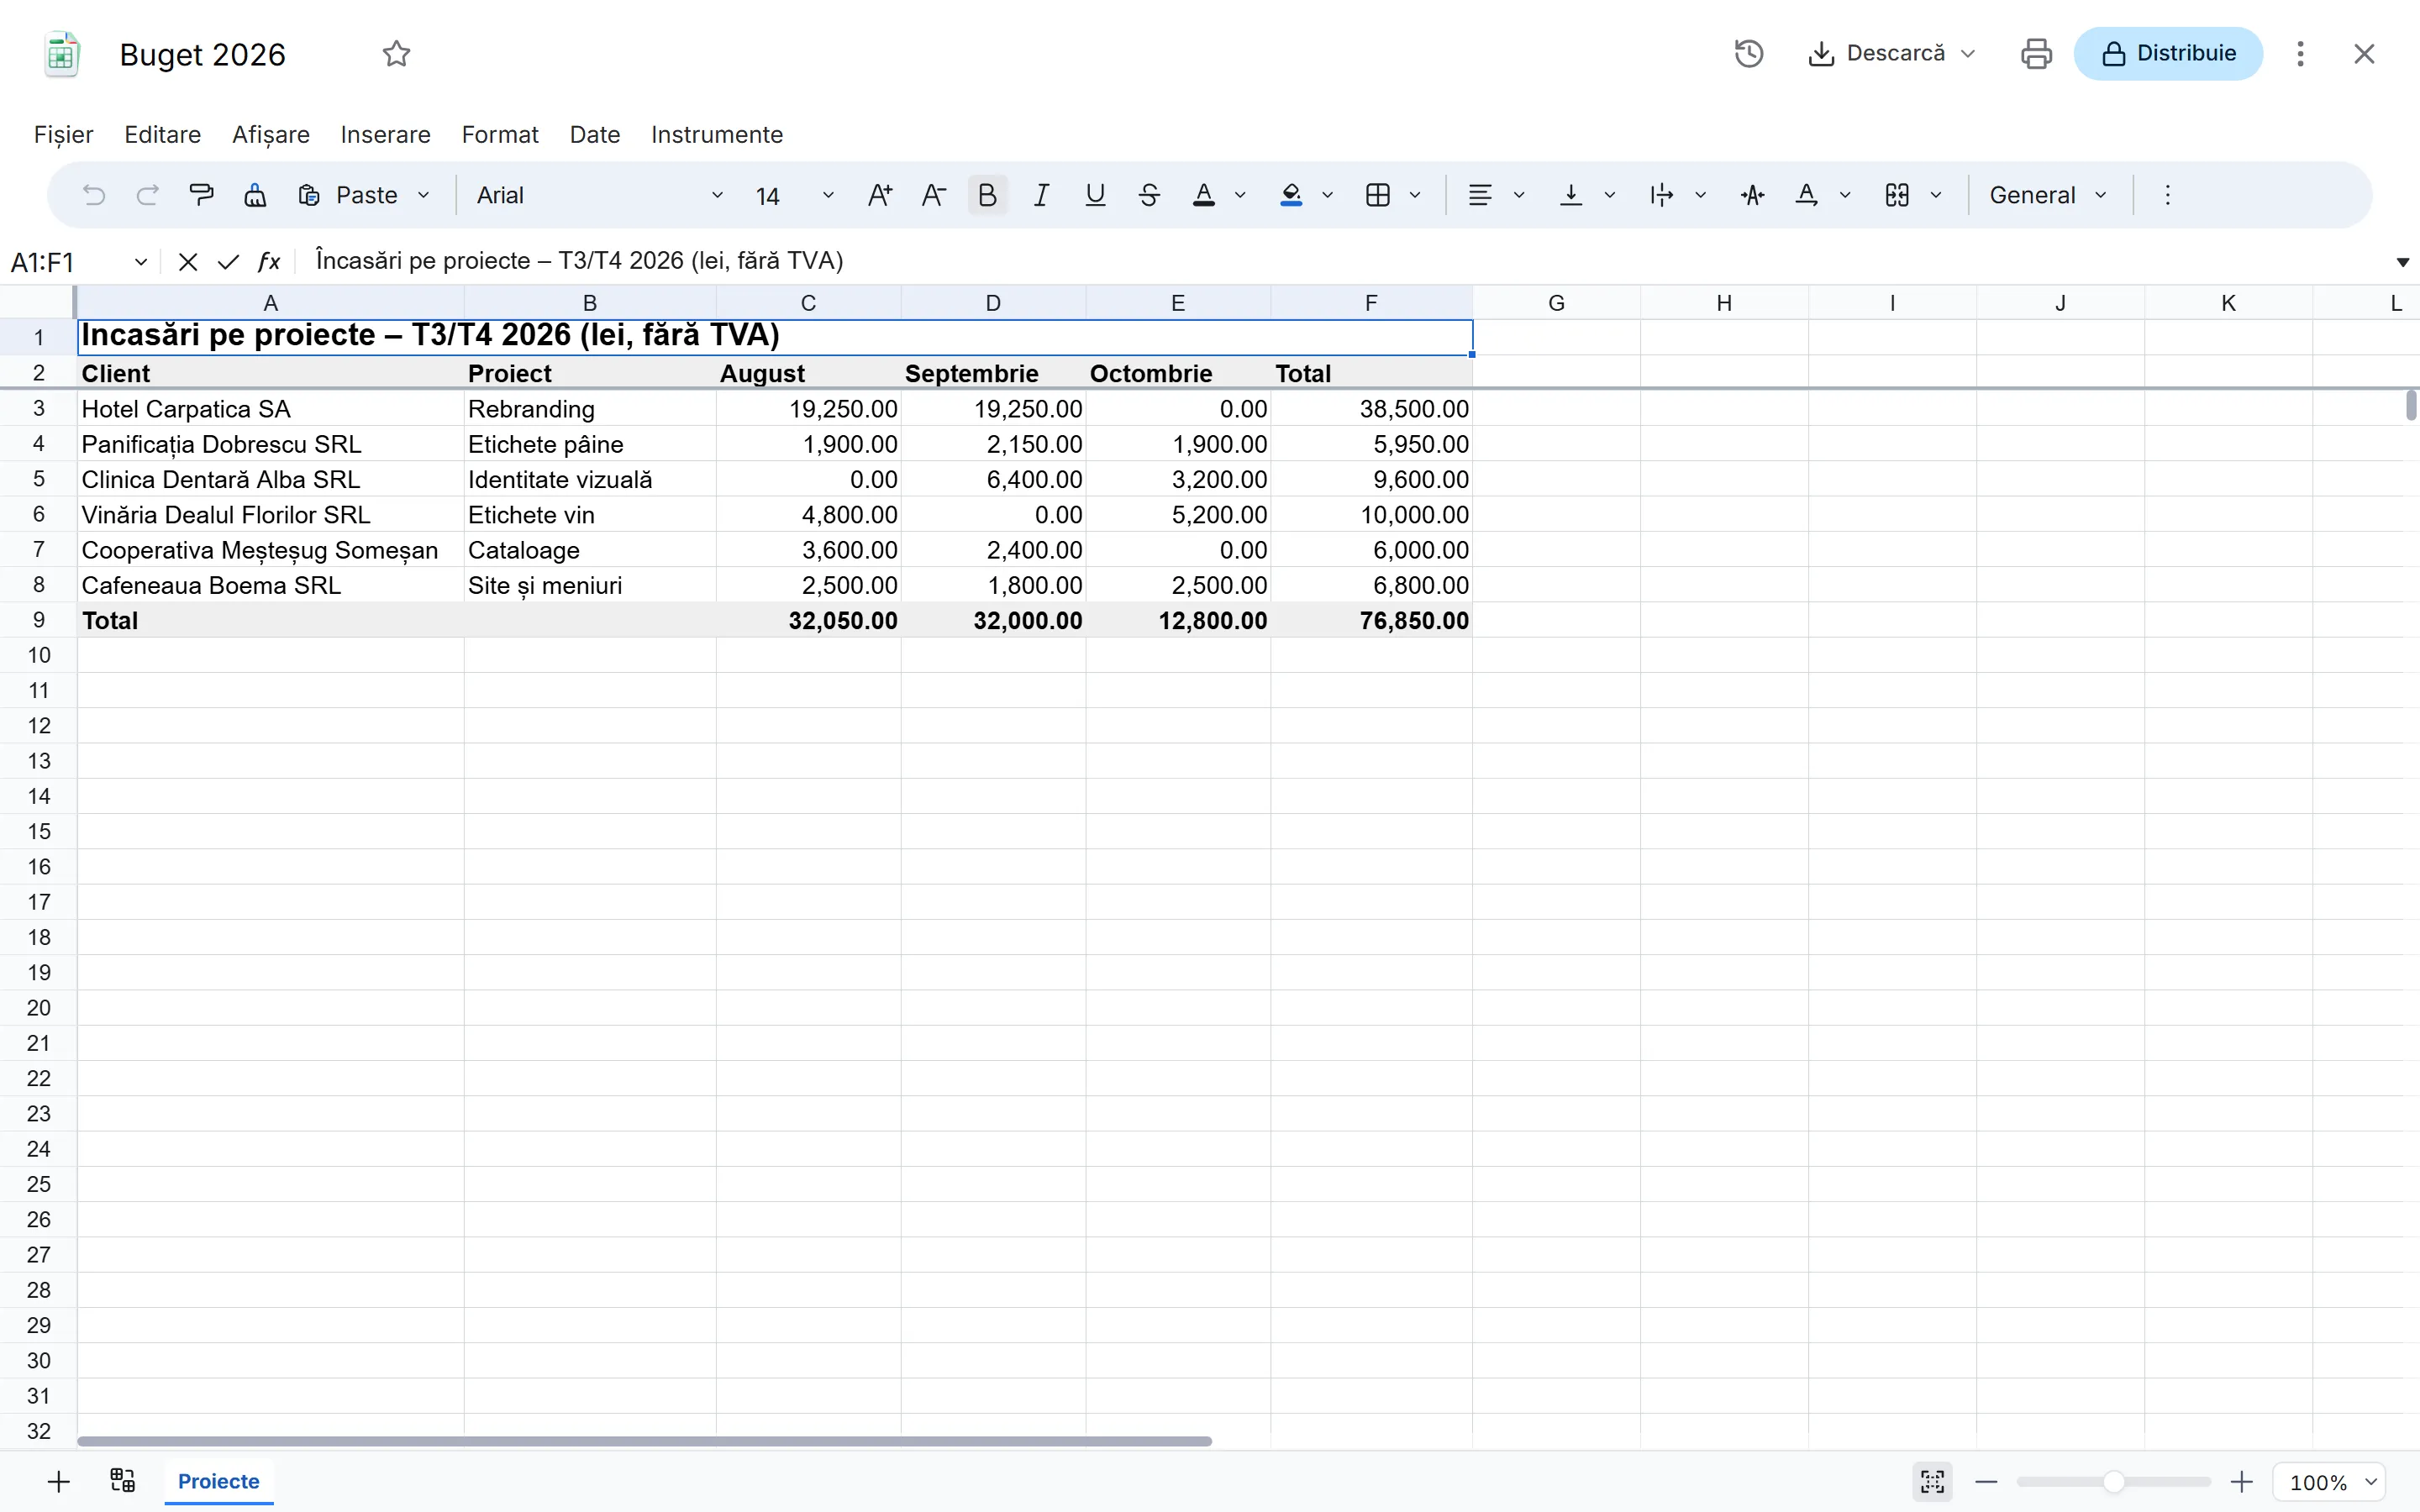Click the zoom slider handle
The width and height of the screenshot is (2420, 1512).
pos(2113,1482)
